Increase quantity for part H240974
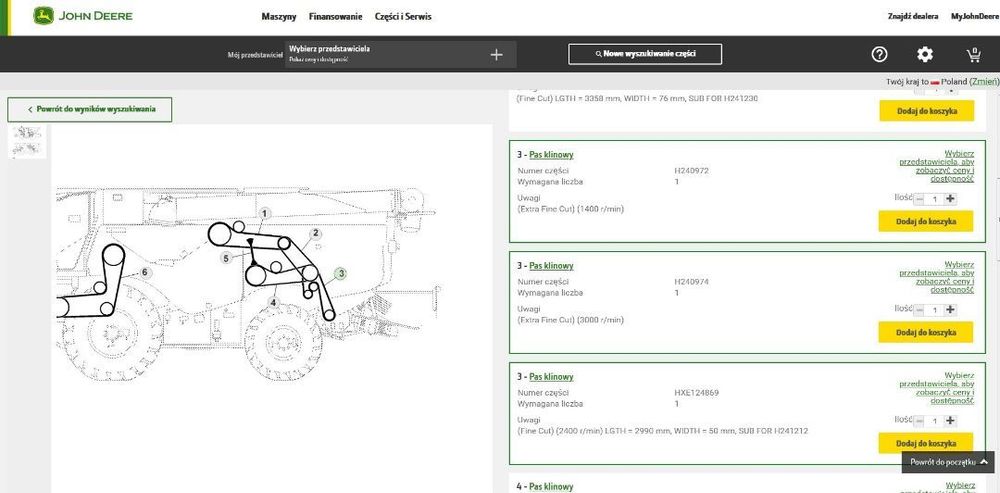The height and width of the screenshot is (493, 1000). (950, 310)
